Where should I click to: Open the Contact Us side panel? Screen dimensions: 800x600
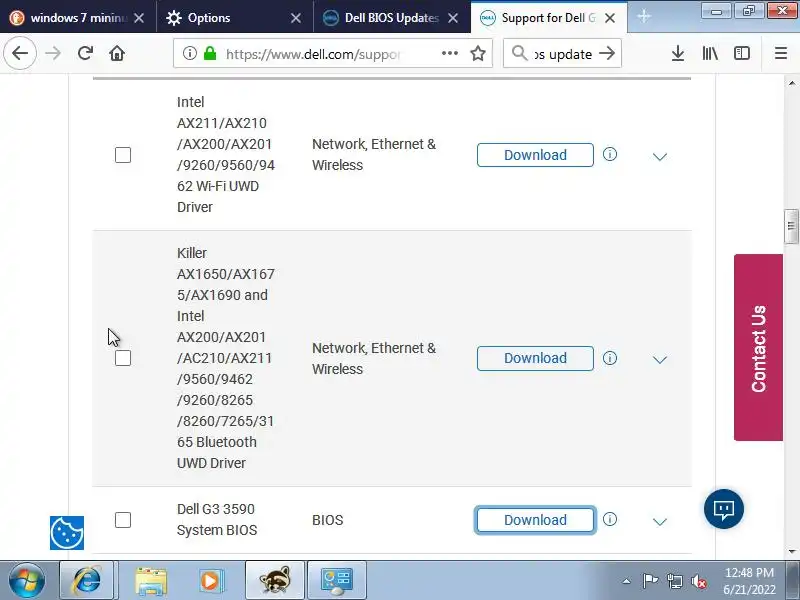[758, 347]
